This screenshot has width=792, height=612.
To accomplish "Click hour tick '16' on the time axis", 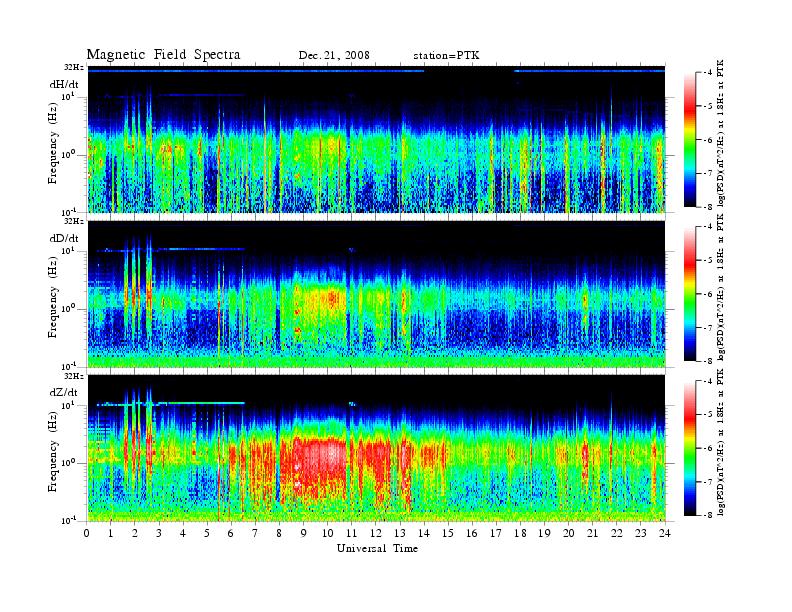I will click(x=472, y=533).
